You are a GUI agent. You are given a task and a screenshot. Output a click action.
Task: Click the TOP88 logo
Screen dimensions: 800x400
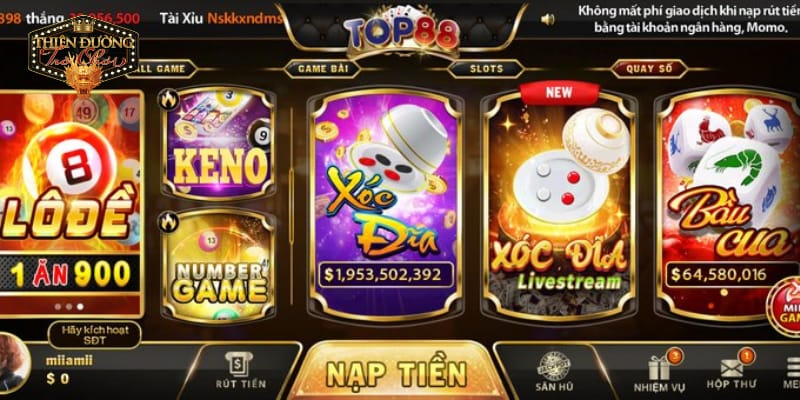click(x=401, y=32)
